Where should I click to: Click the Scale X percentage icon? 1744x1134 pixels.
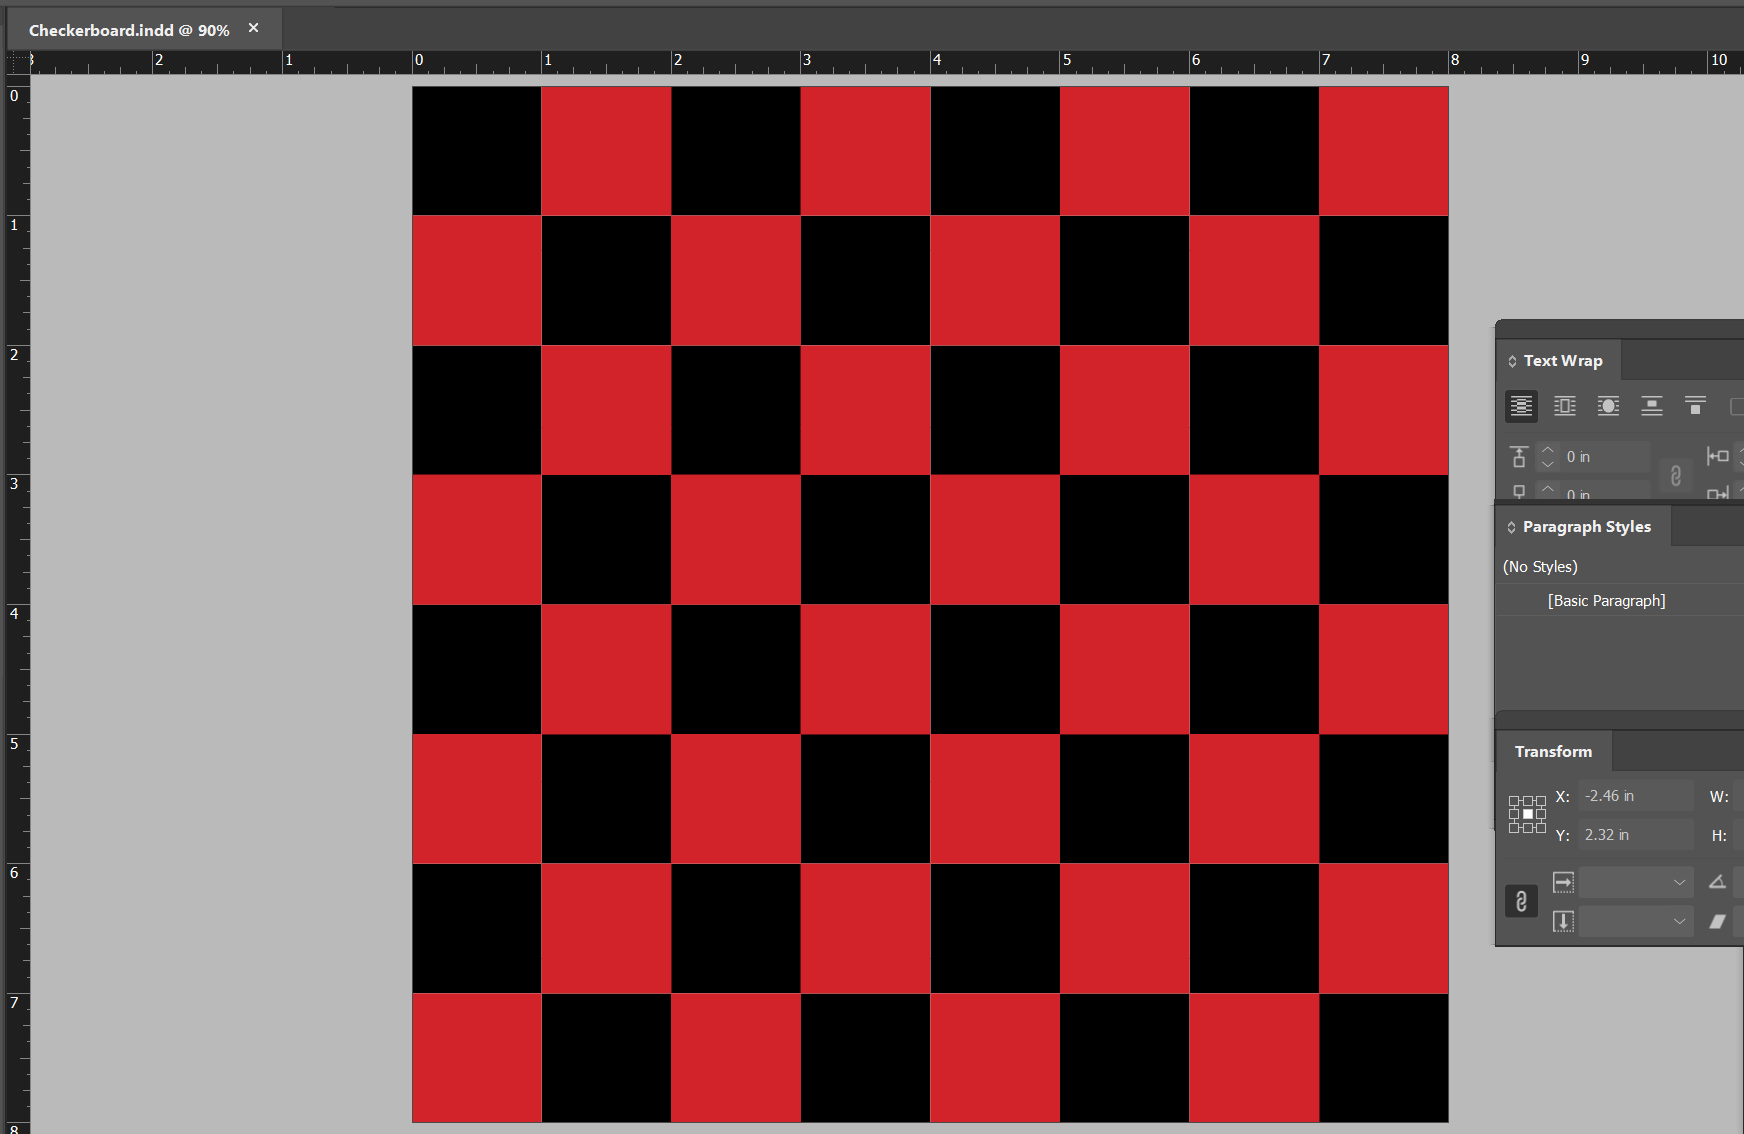[x=1563, y=882]
